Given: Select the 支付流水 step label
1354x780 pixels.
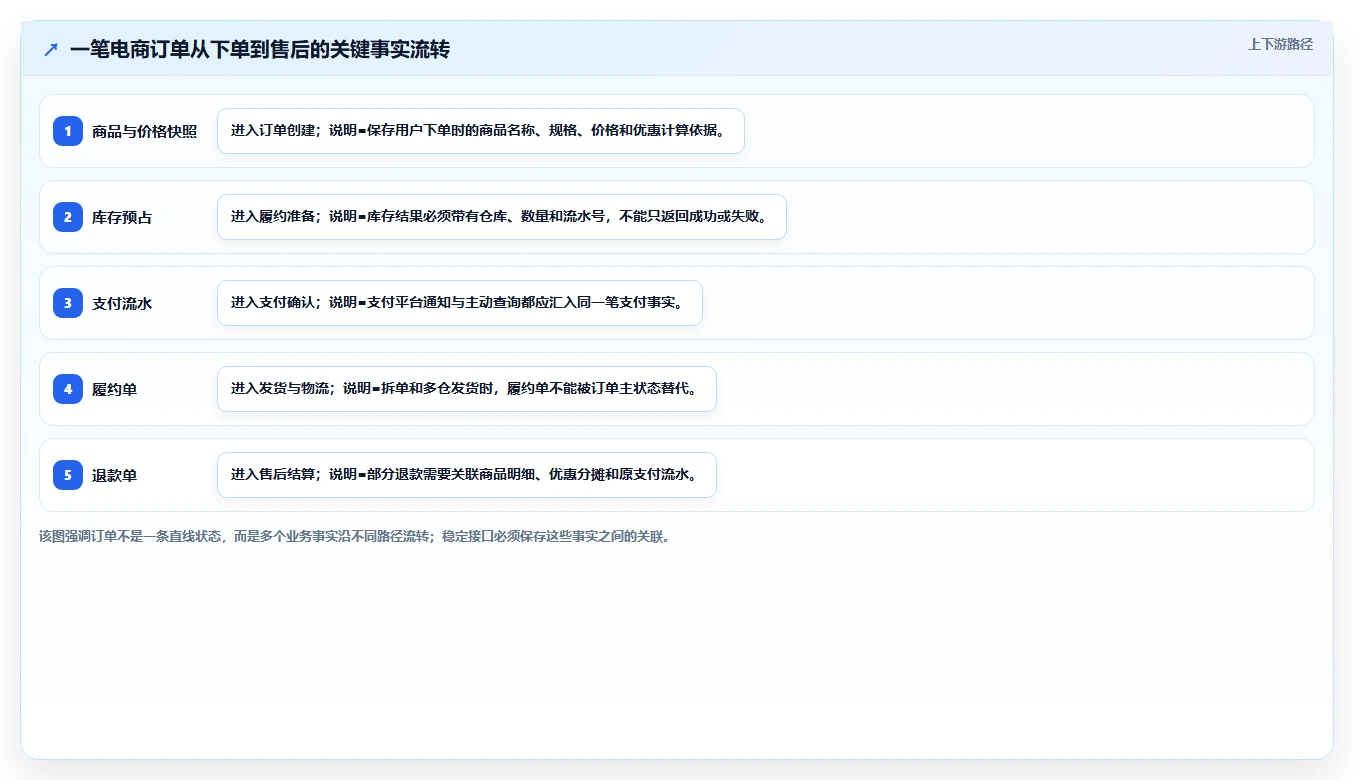Looking at the screenshot, I should 122,303.
